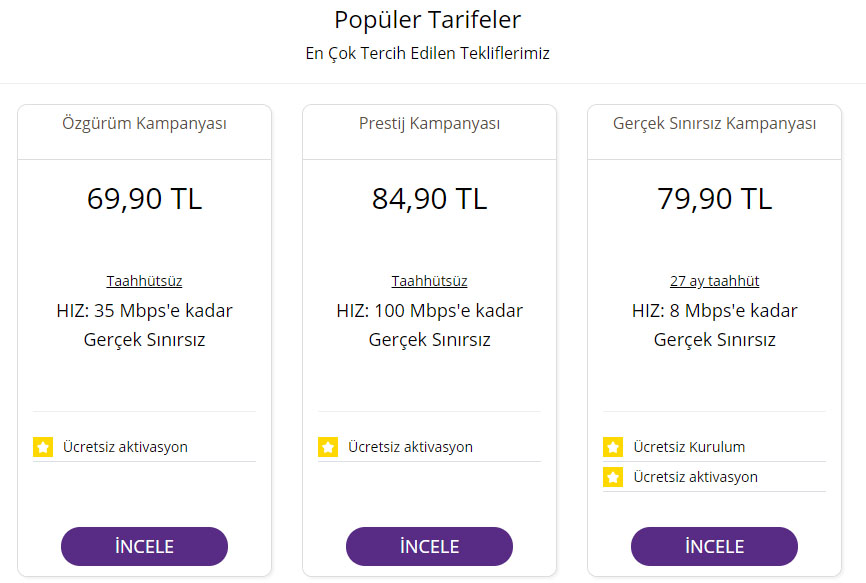This screenshot has height=583, width=866.
Task: Click star icon next to Ücretsiz Kurulum
Action: (613, 447)
